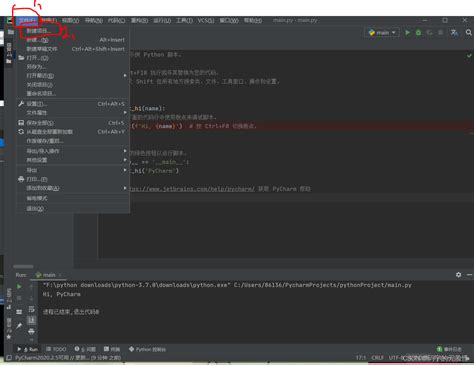Rerun main using the Run panel play icon
This screenshot has height=365, width=474.
[19, 286]
